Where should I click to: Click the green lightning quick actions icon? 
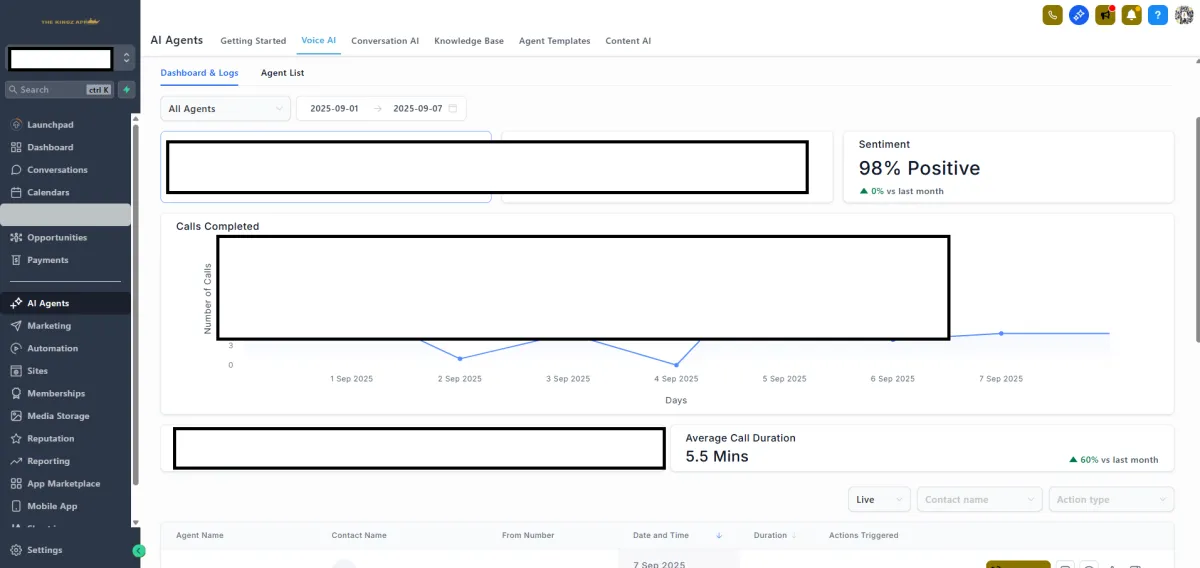[x=126, y=90]
